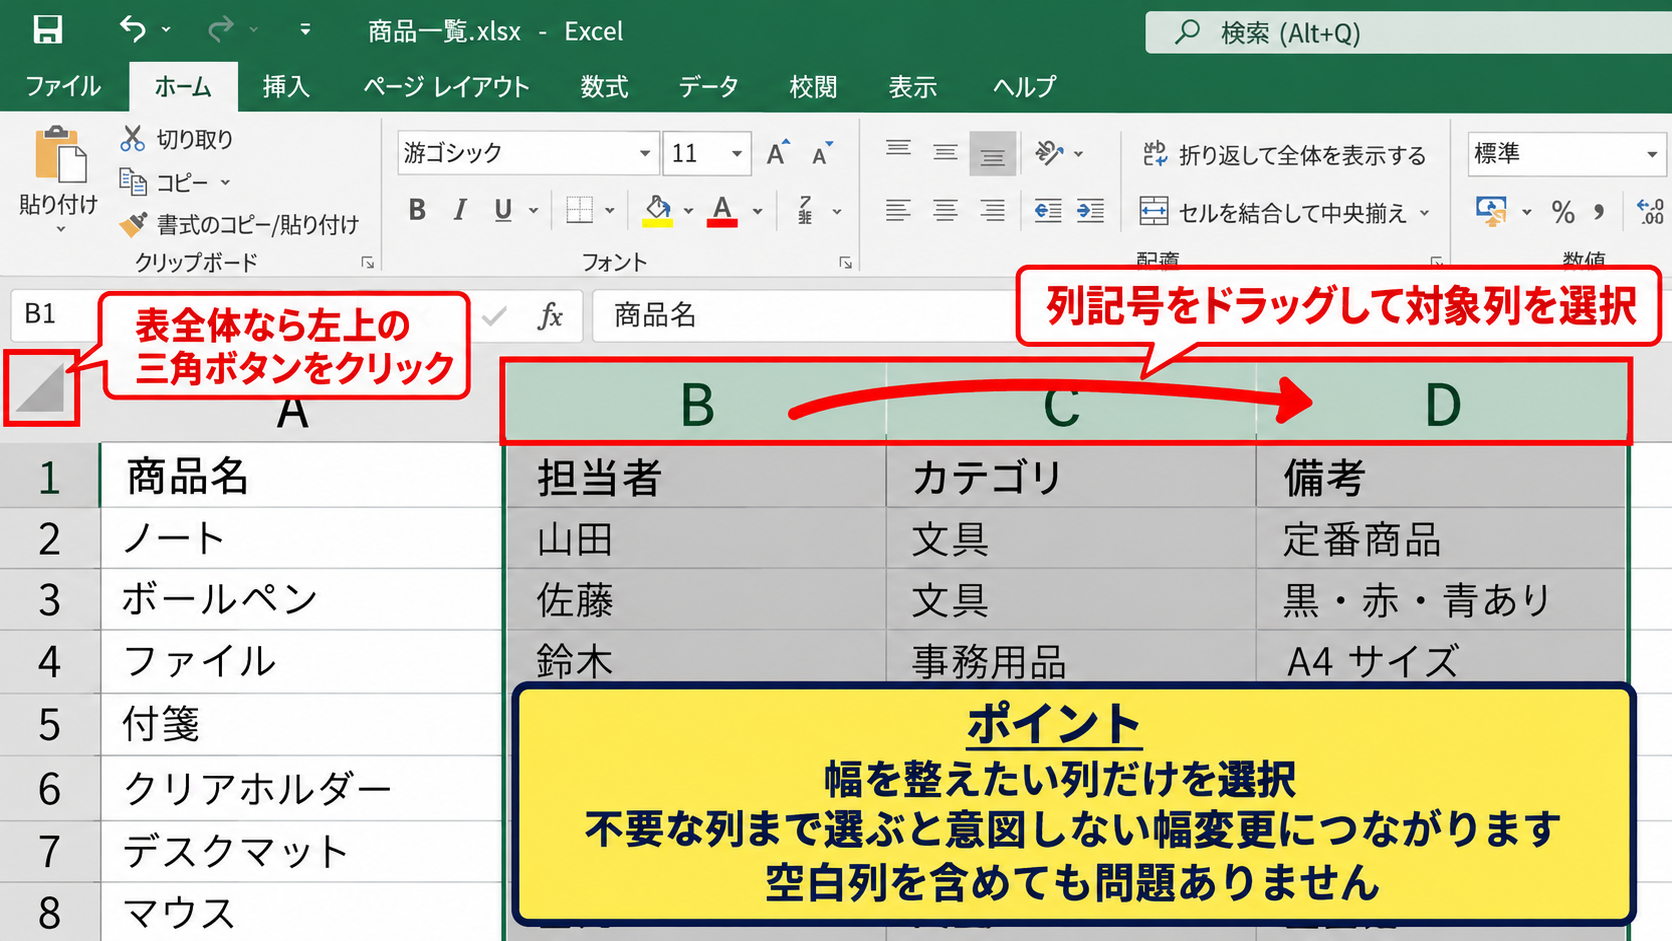Expand the fill color dropdown arrow
Screen dimensions: 1672x941
pyautogui.click(x=688, y=211)
